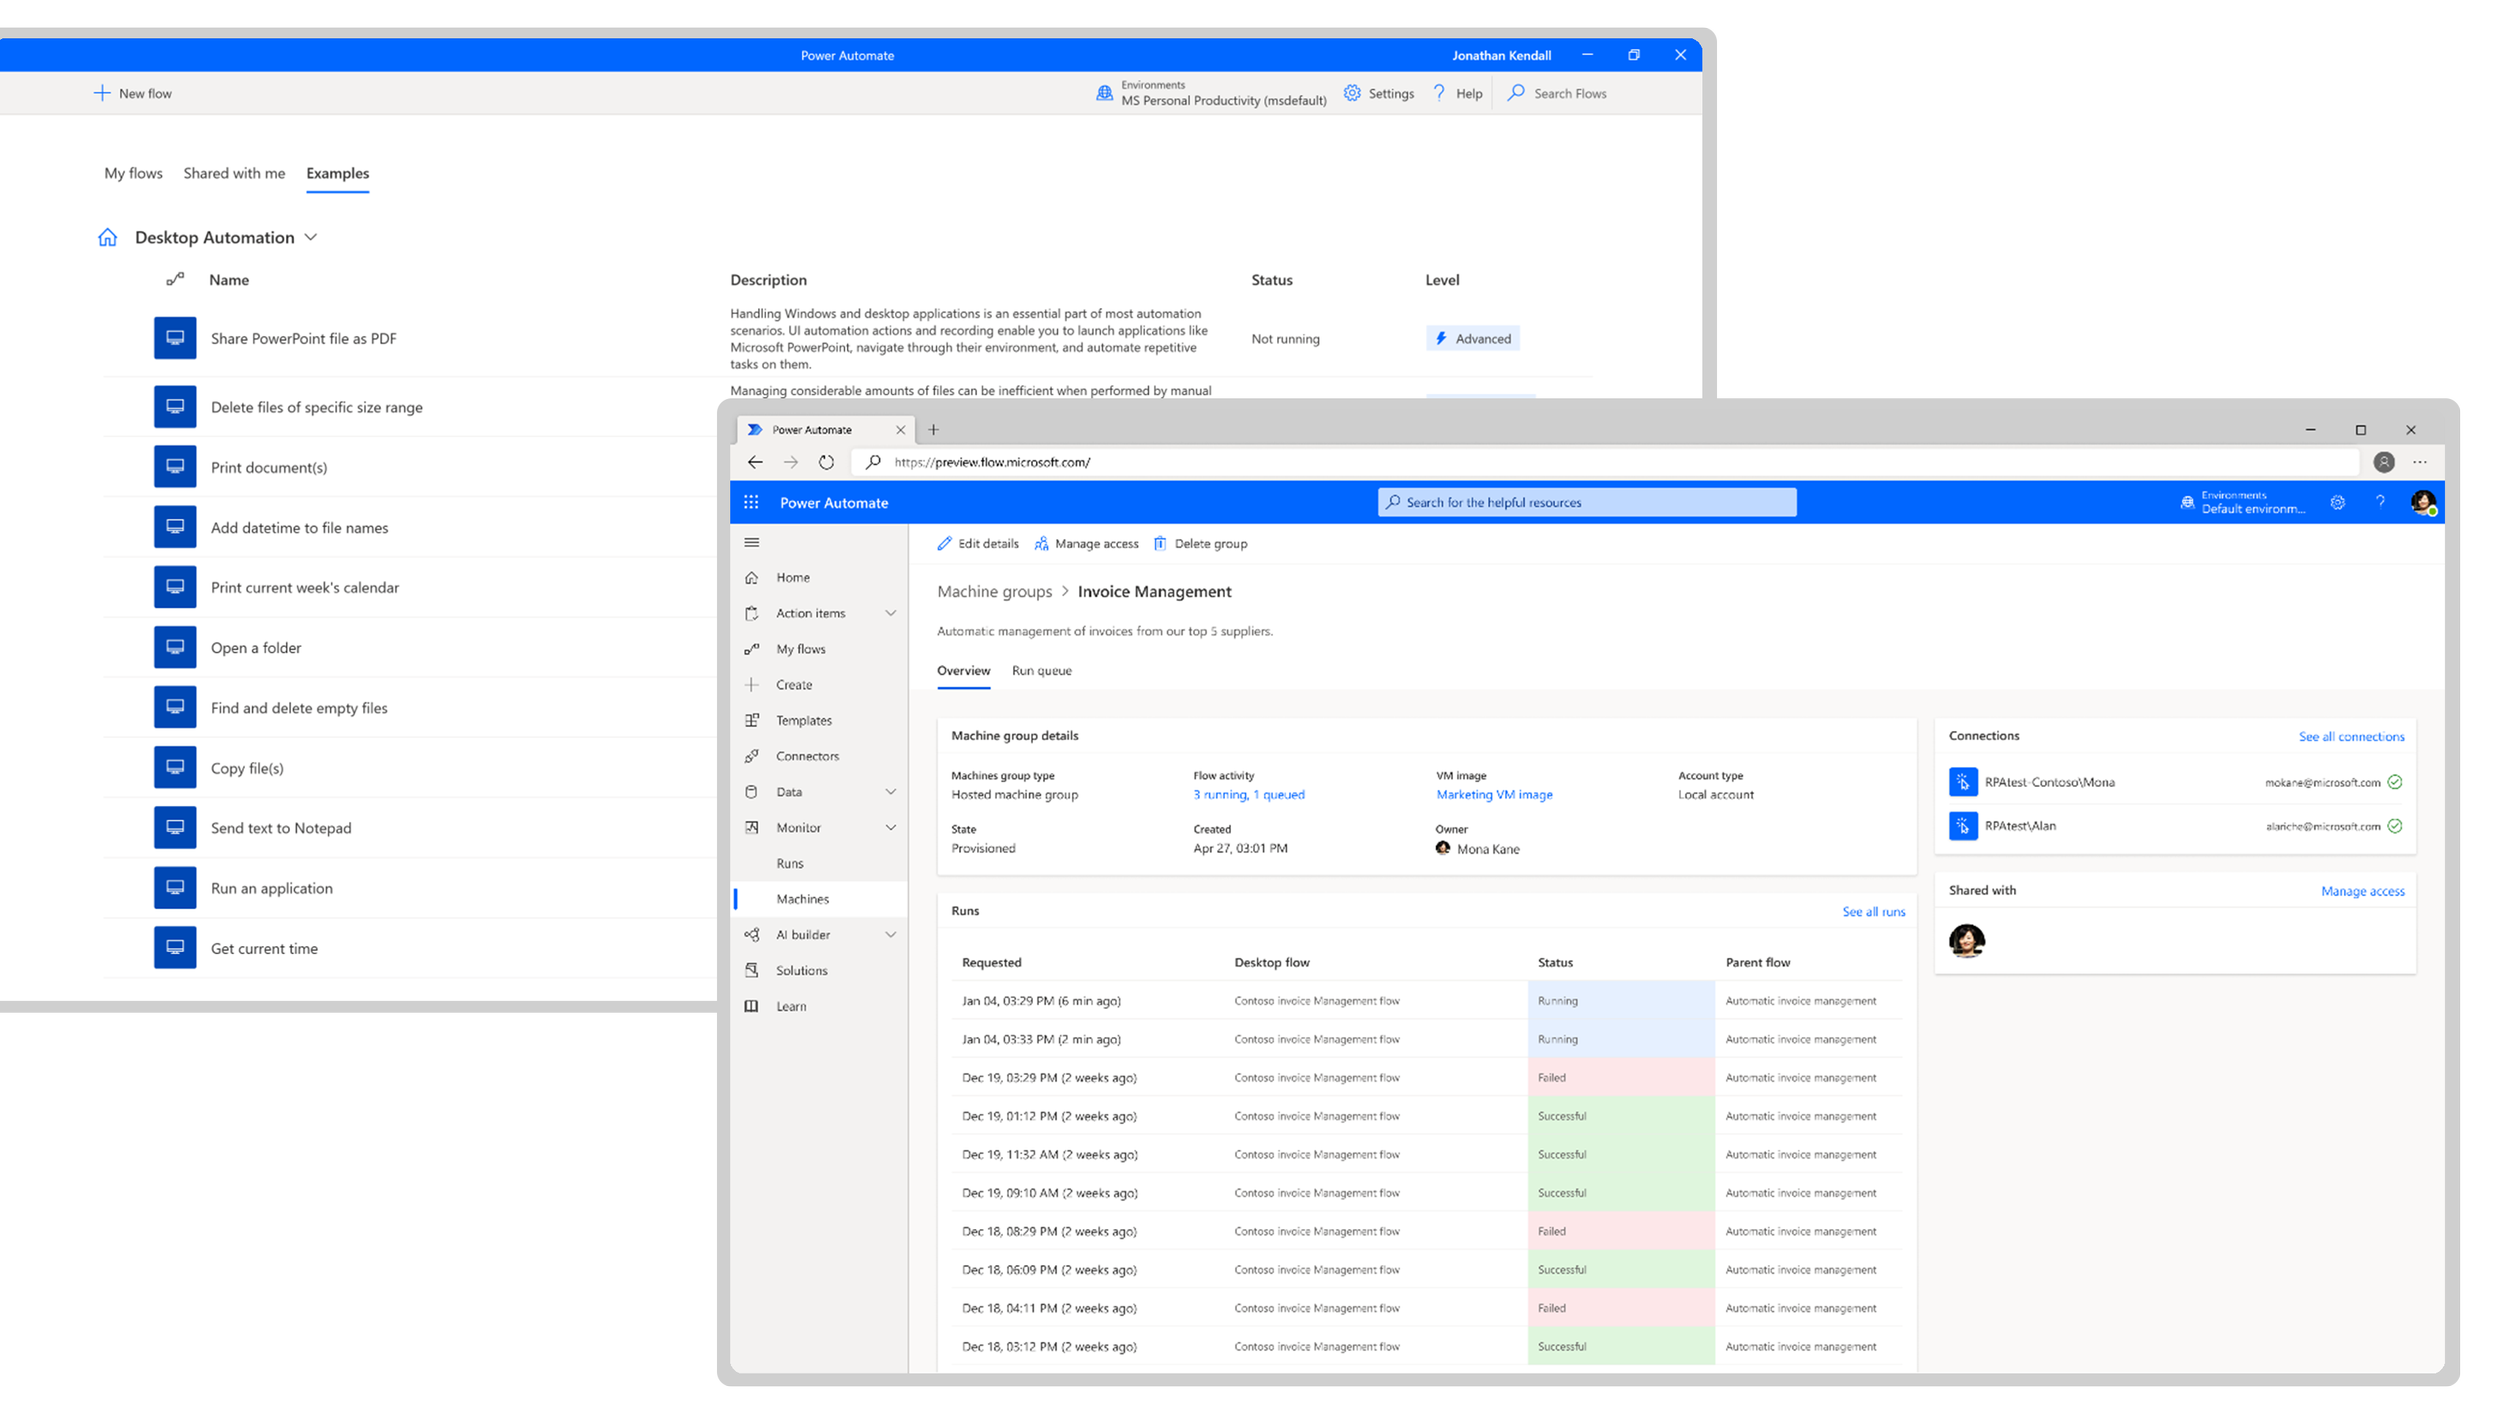
Task: Open the See all runs link
Action: [x=1873, y=912]
